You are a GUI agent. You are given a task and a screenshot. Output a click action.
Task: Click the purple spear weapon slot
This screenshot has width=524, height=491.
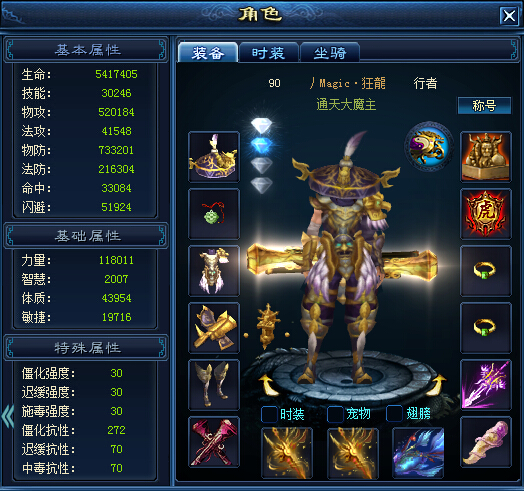(486, 385)
